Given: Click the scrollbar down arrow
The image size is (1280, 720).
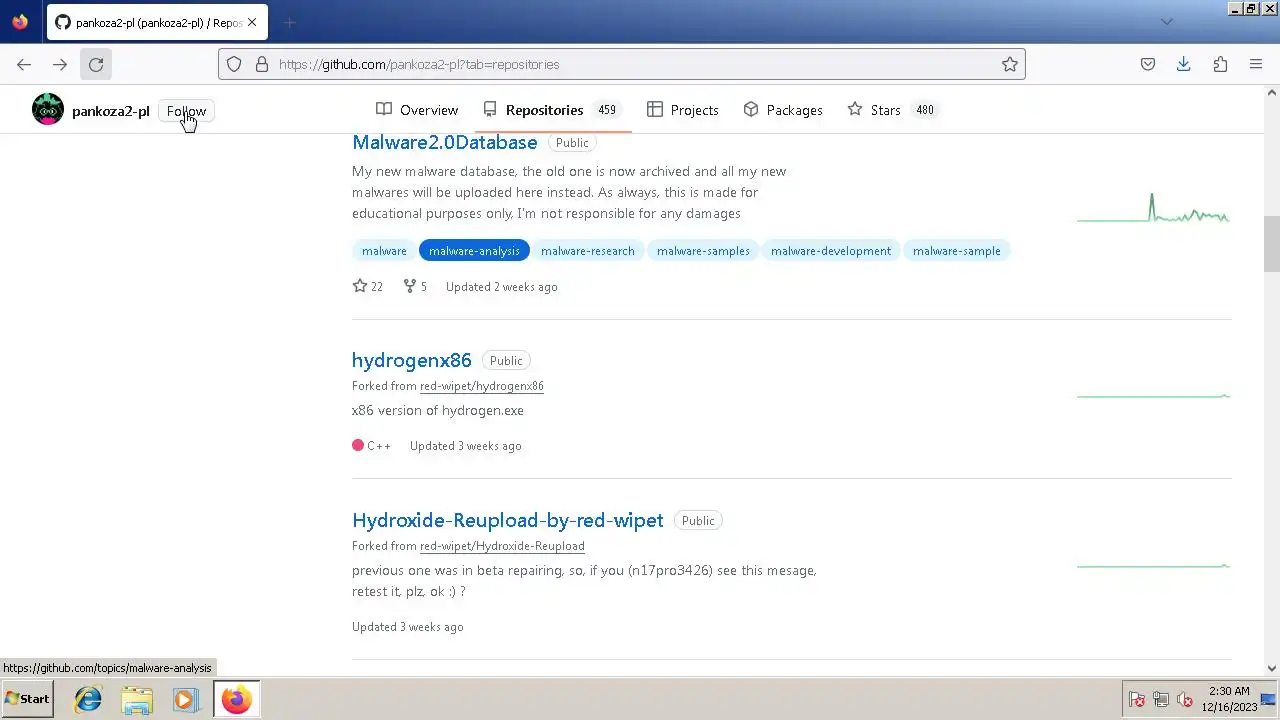Looking at the screenshot, I should 1272,669.
